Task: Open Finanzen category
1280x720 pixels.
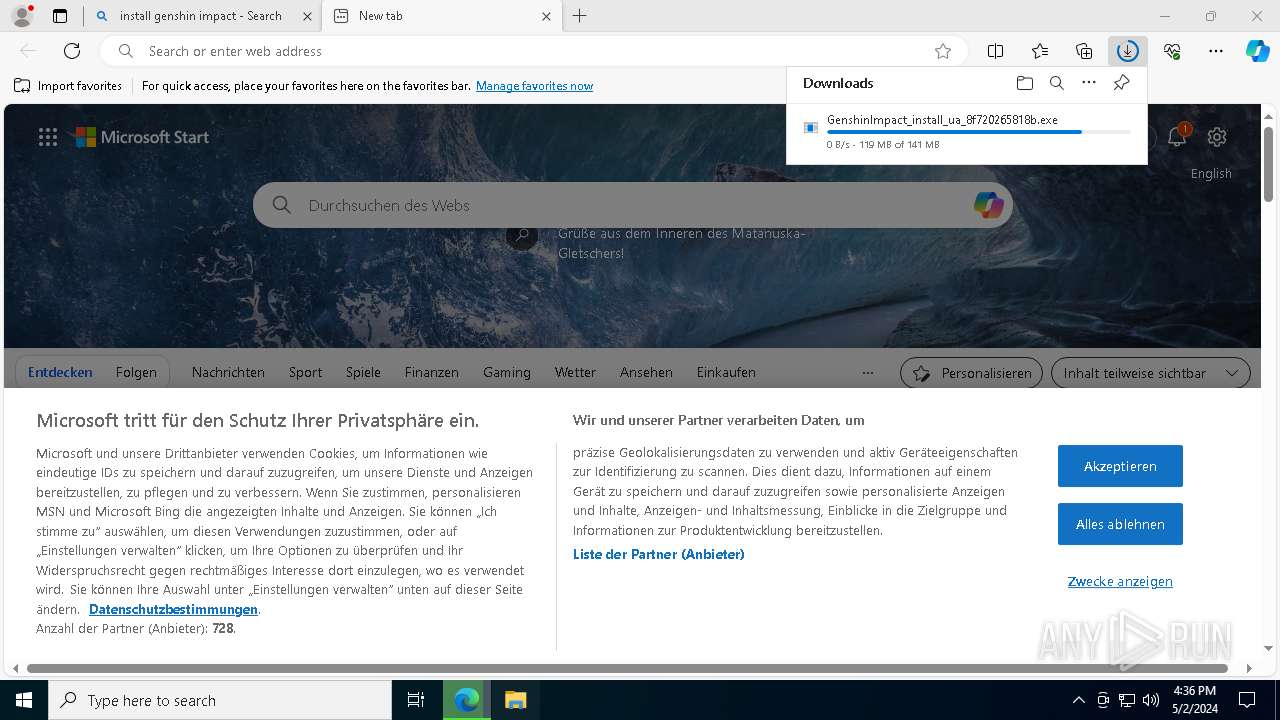Action: coord(432,372)
